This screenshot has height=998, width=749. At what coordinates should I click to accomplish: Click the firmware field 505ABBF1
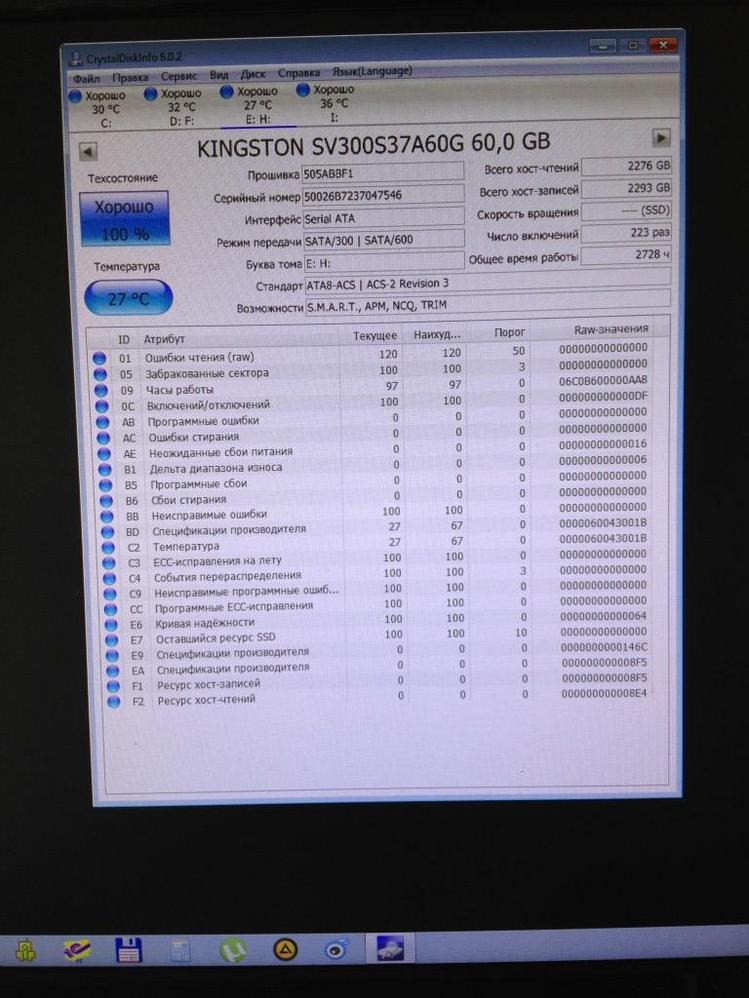[383, 172]
